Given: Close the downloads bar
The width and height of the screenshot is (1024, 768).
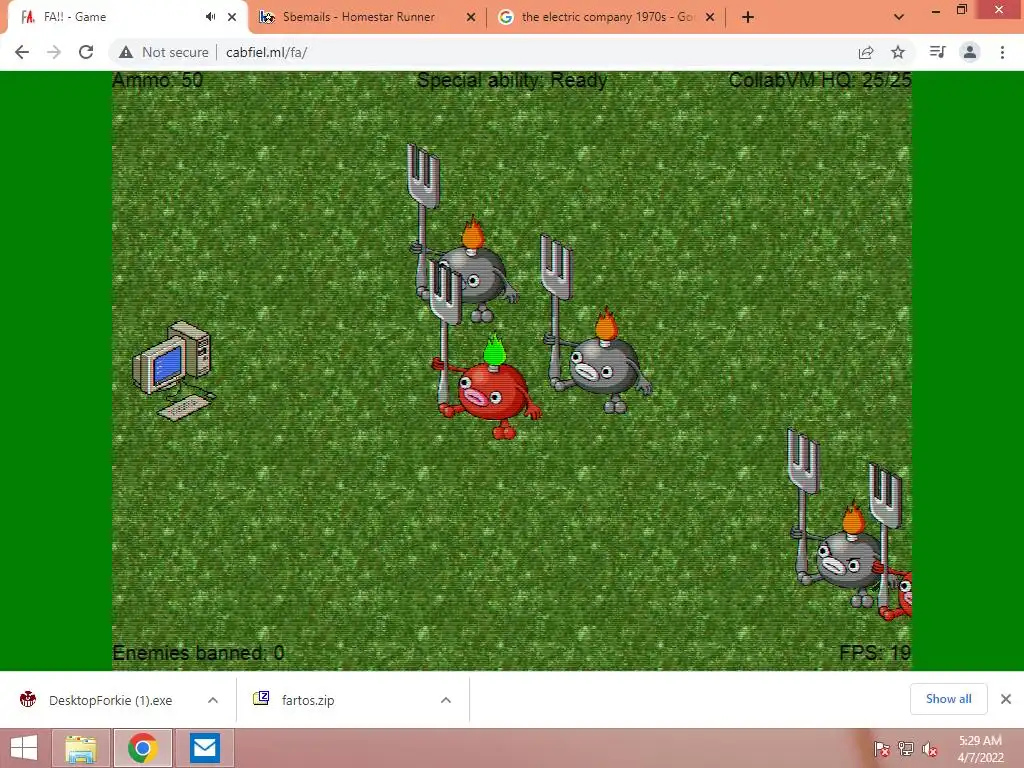Looking at the screenshot, I should coord(1006,699).
